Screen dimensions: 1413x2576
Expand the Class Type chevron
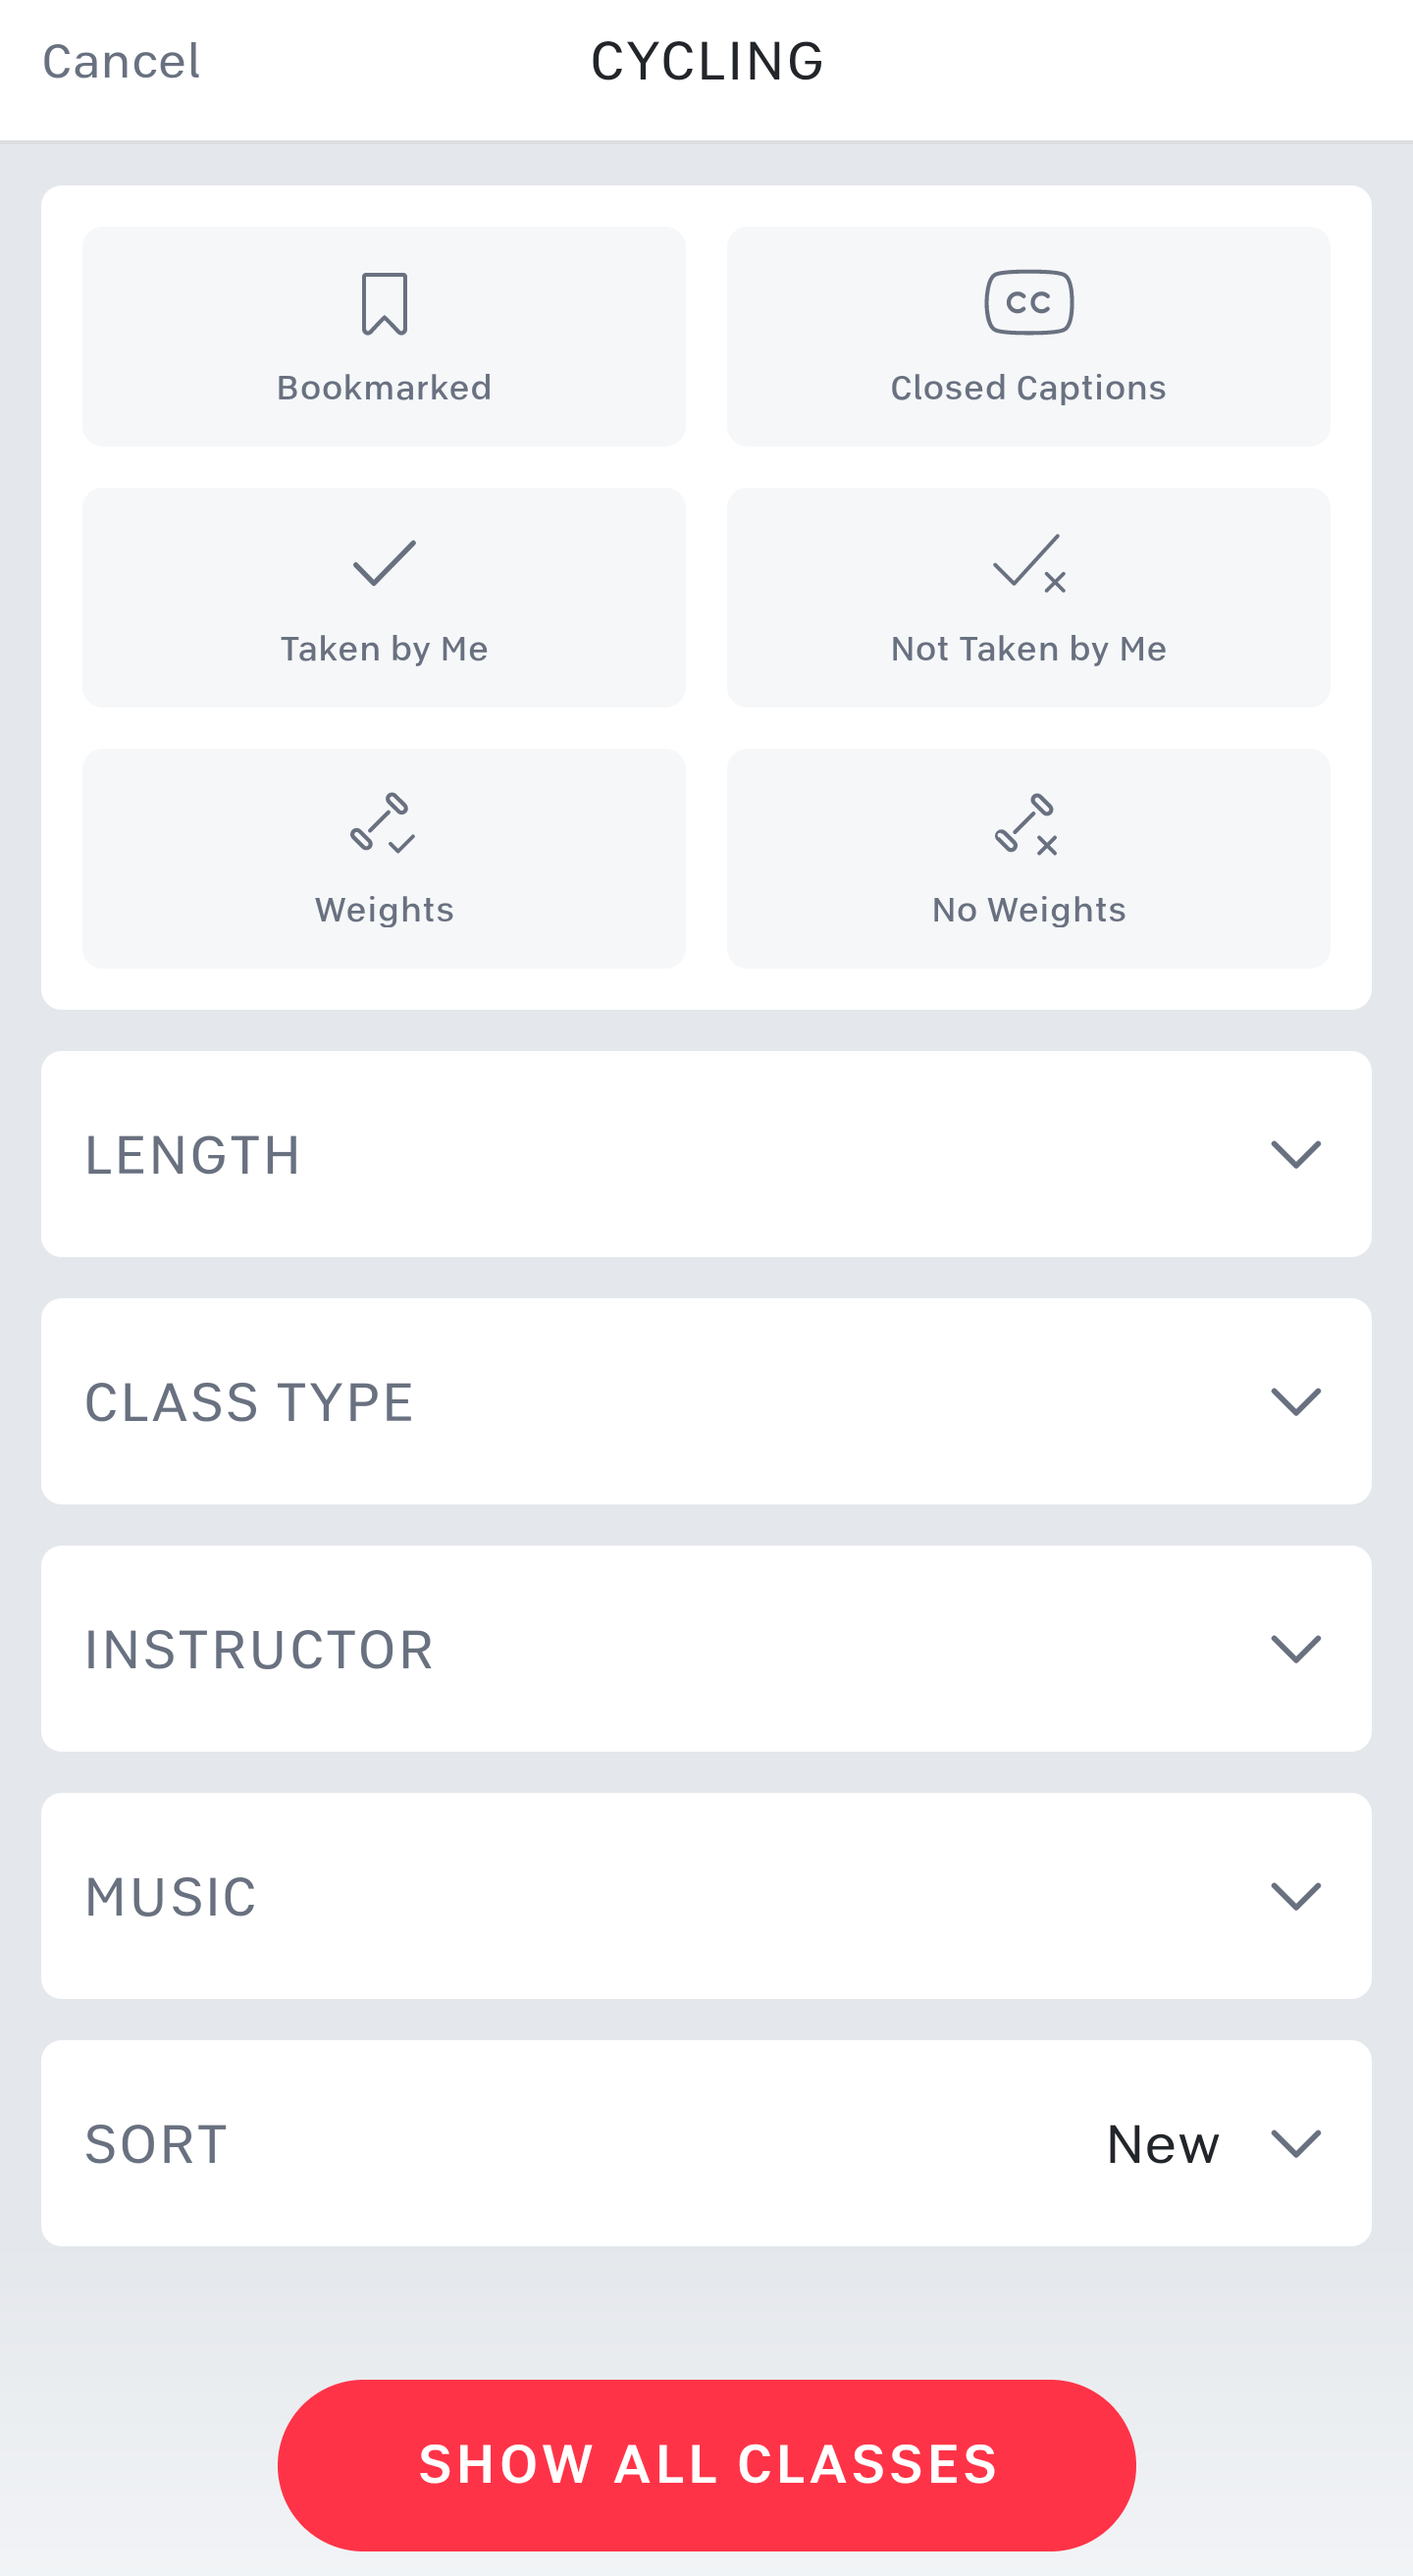pyautogui.click(x=1295, y=1401)
